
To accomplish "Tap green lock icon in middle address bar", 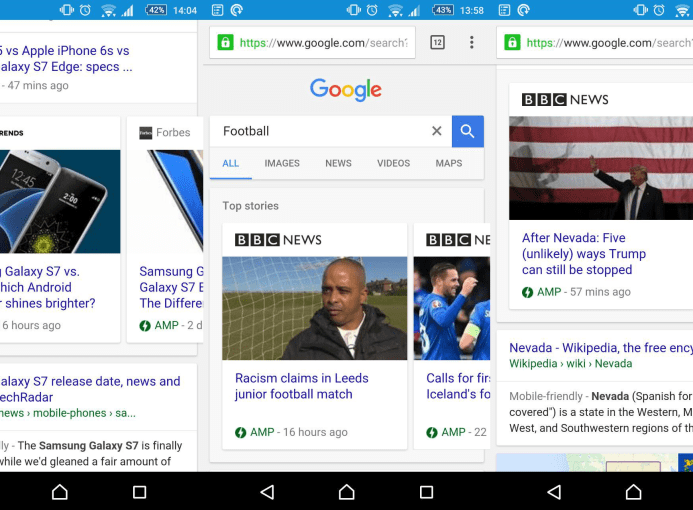I will coord(225,42).
